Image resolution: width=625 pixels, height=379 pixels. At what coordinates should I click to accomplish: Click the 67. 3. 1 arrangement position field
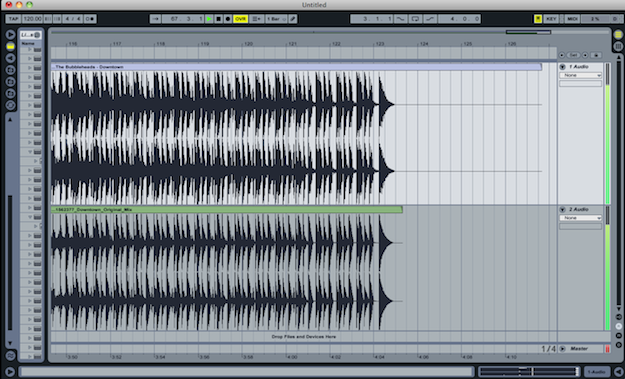tap(183, 19)
